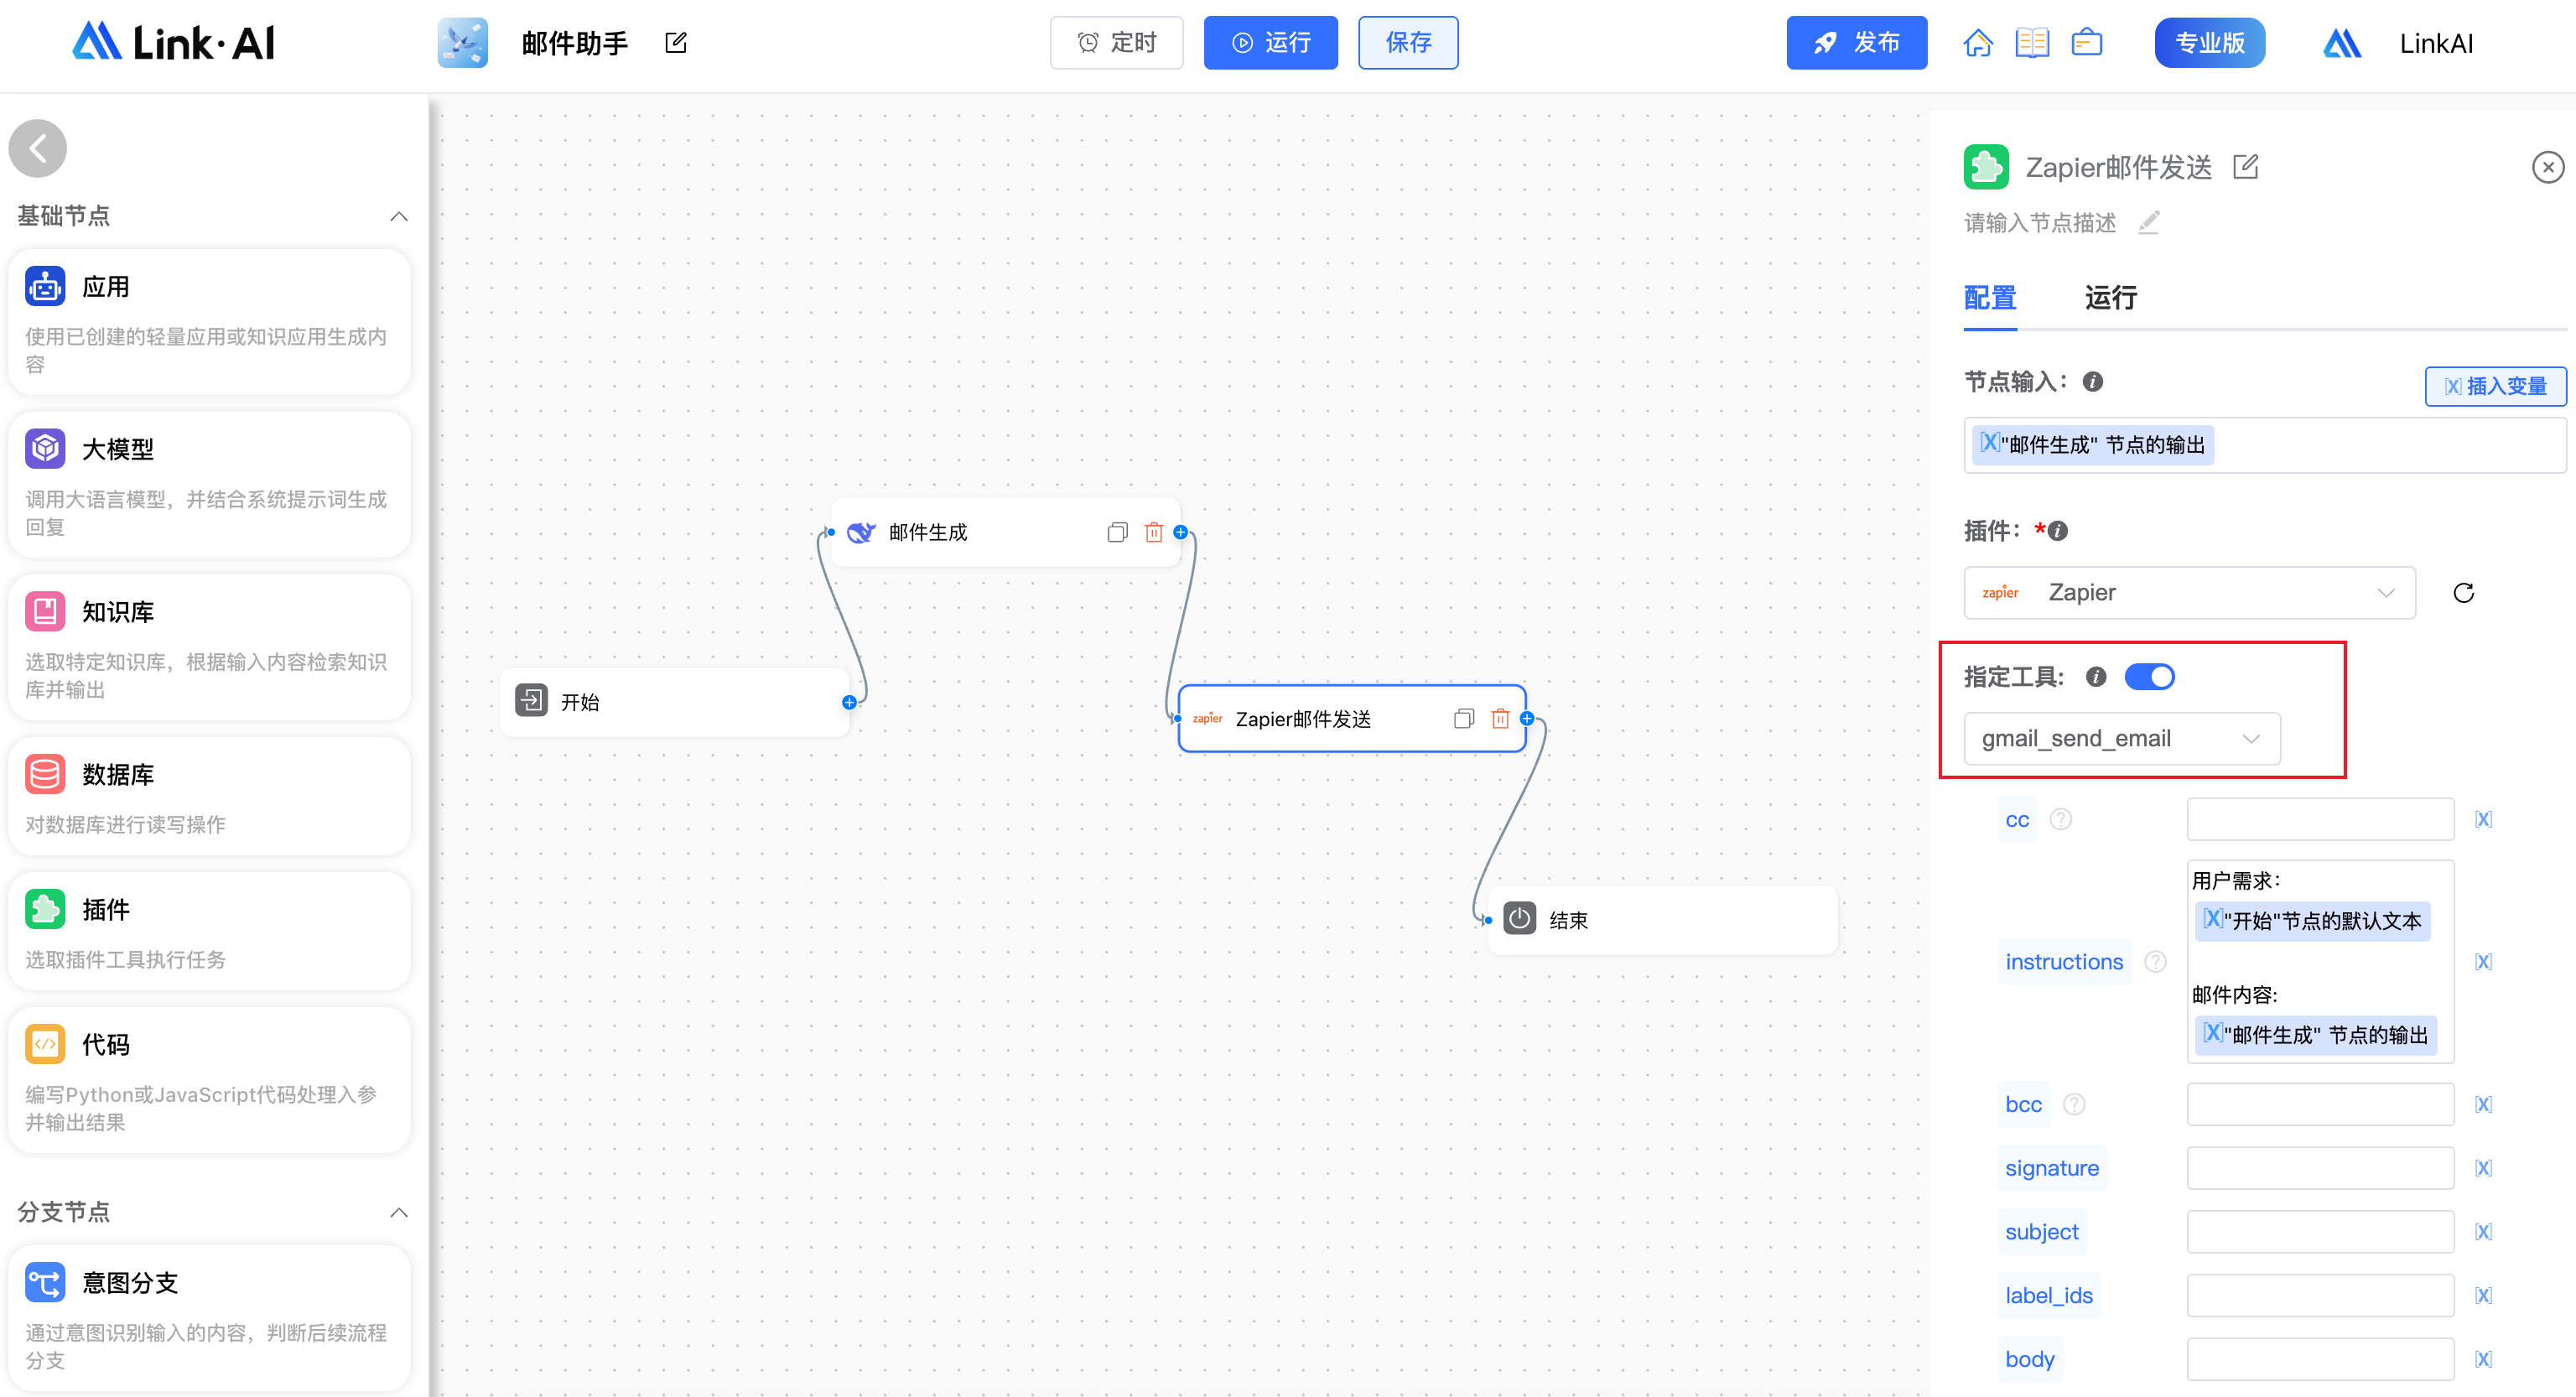The height and width of the screenshot is (1397, 2576).
Task: Insert variable into subject field
Action: tap(2482, 1231)
